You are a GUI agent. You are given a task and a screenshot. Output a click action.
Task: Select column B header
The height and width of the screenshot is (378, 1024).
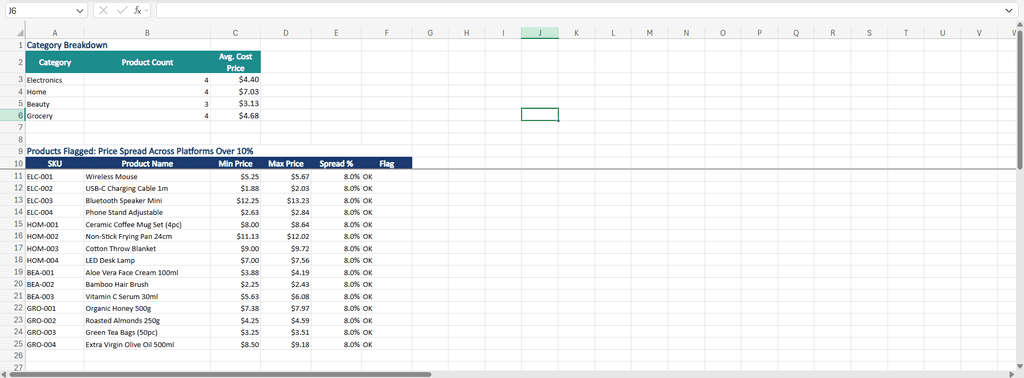[147, 33]
